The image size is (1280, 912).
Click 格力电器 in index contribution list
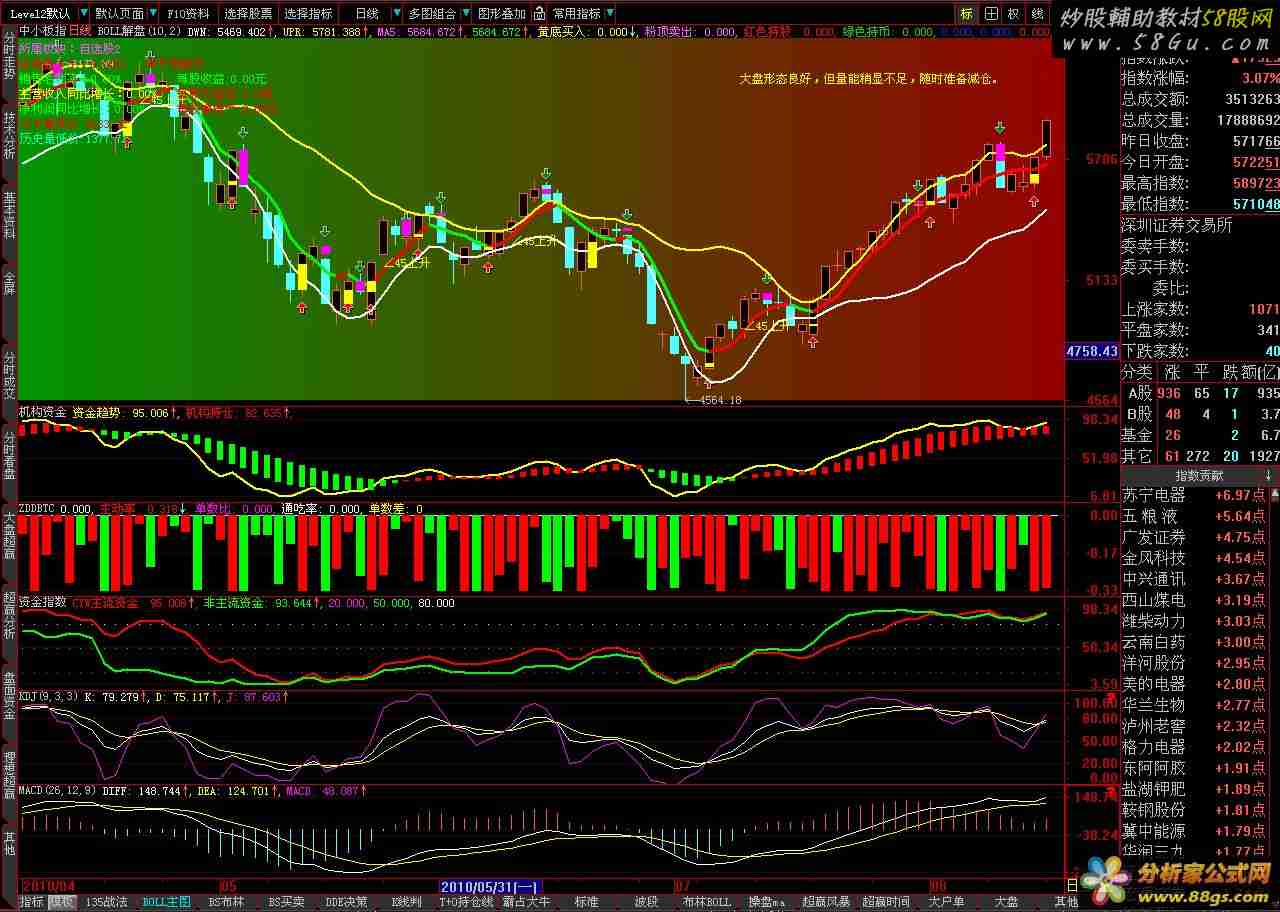click(x=1153, y=747)
